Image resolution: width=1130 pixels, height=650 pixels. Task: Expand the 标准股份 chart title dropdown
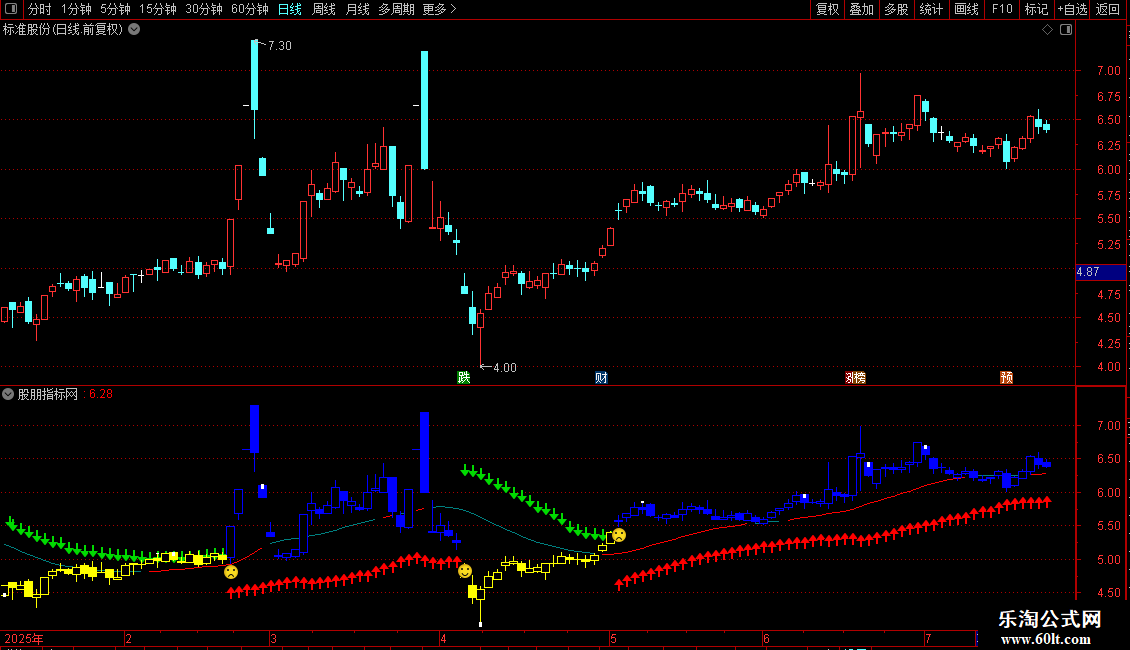(134, 30)
